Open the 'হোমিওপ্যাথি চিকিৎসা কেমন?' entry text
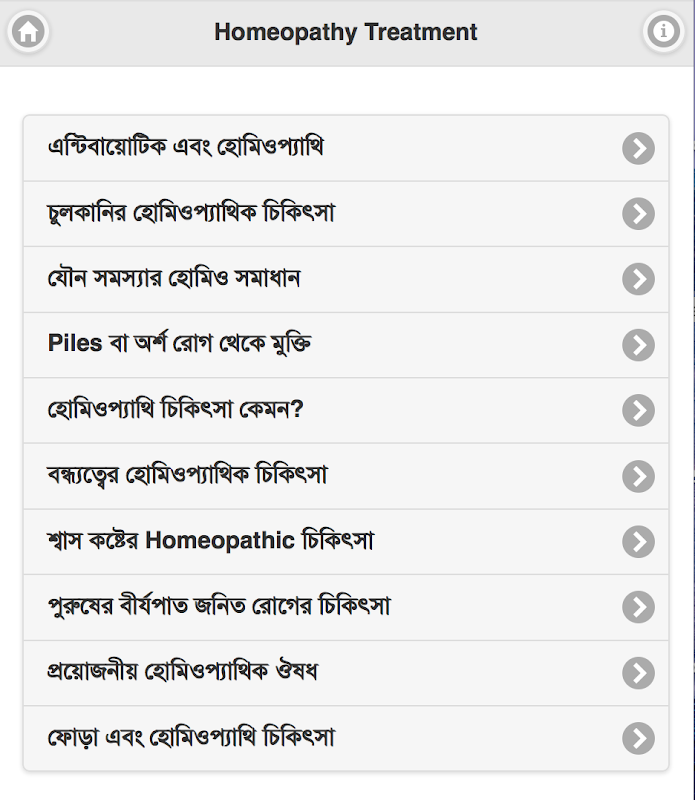 [x=175, y=410]
